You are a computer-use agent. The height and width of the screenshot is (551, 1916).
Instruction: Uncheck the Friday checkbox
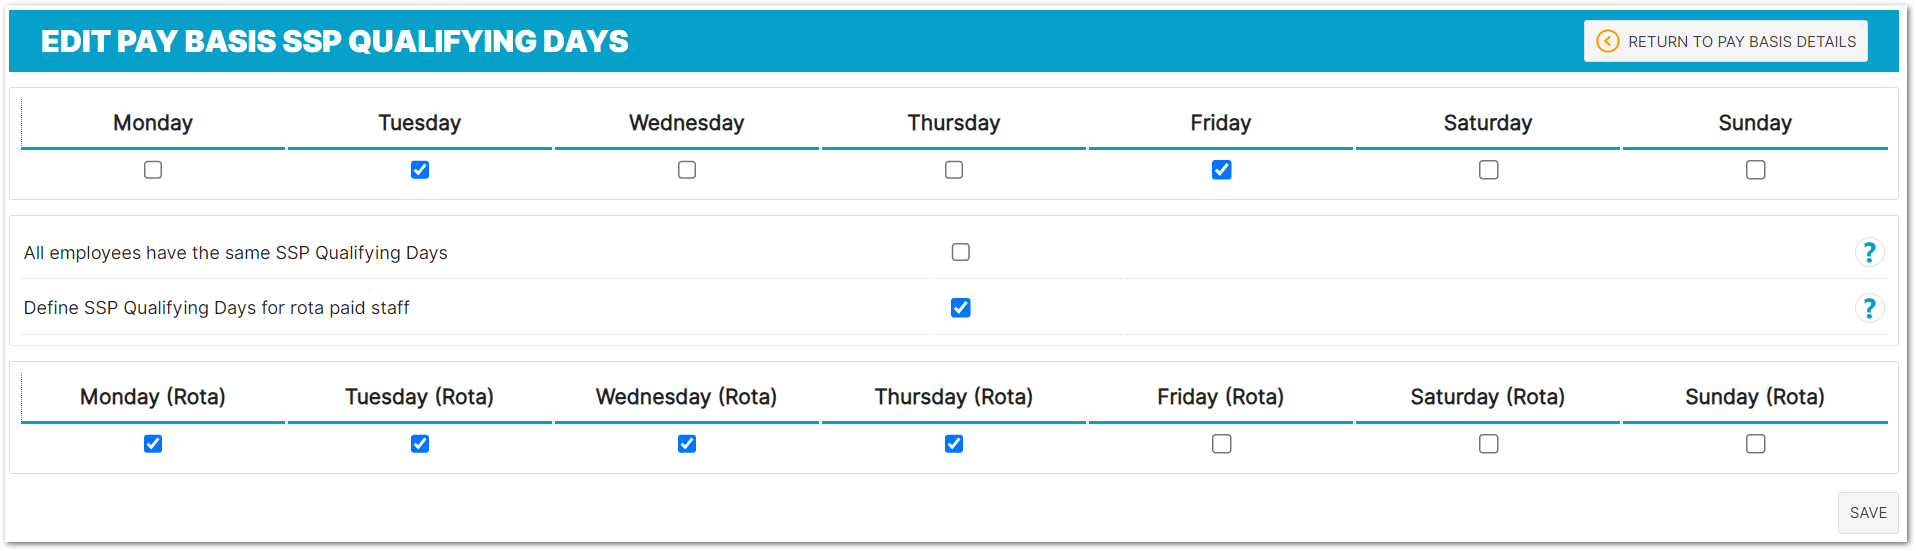(x=1221, y=170)
